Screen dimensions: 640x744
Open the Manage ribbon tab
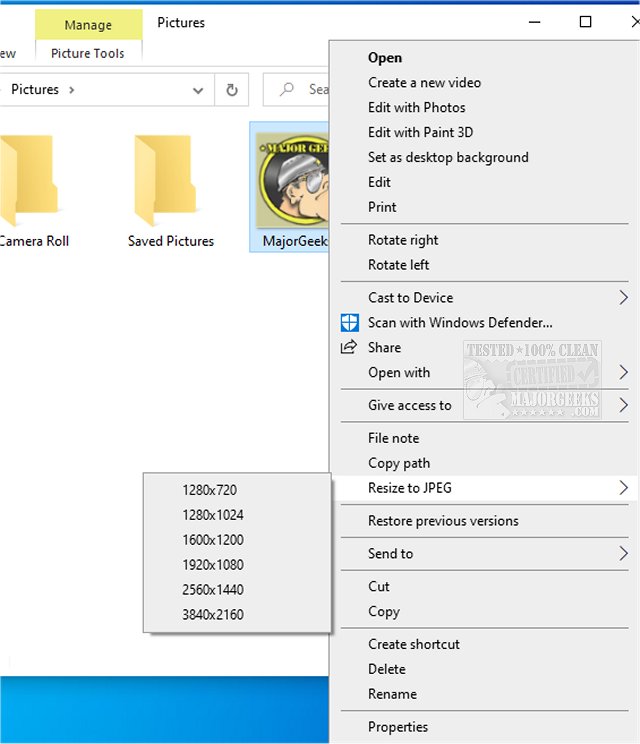(88, 24)
